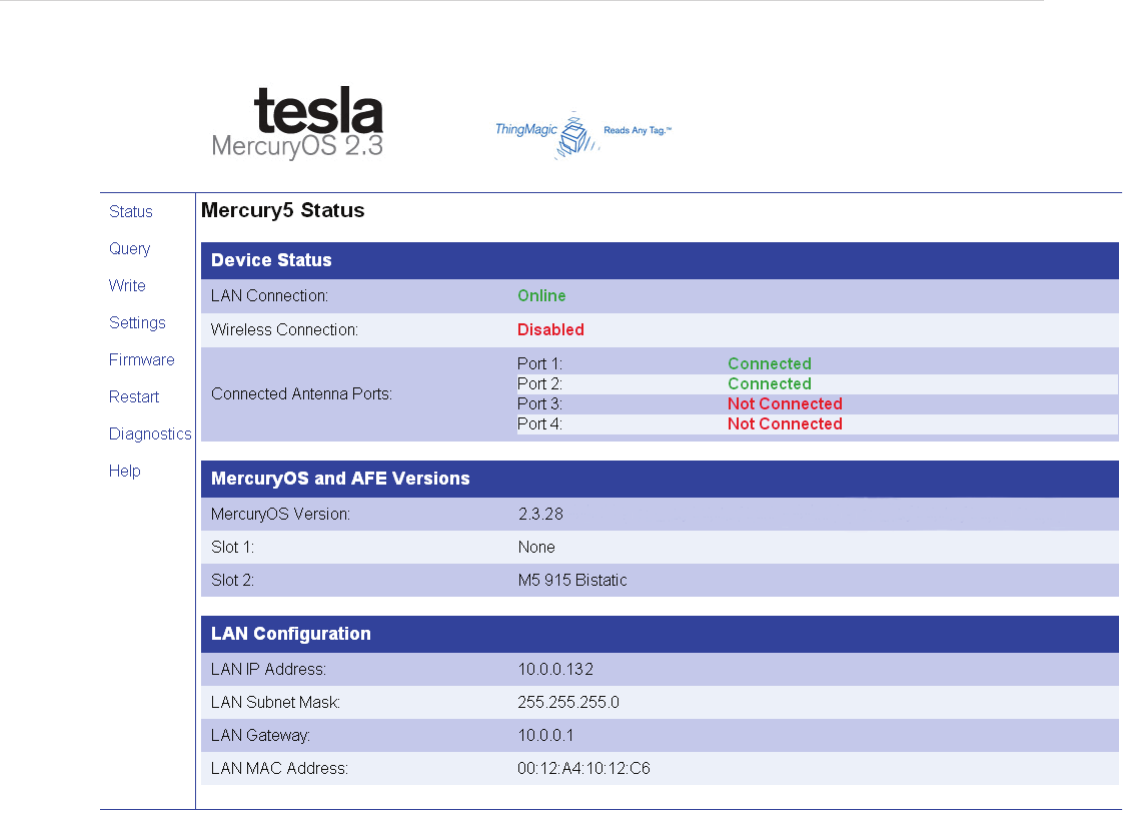Open the Query page link
This screenshot has height=815, width=1123.
[x=130, y=249]
